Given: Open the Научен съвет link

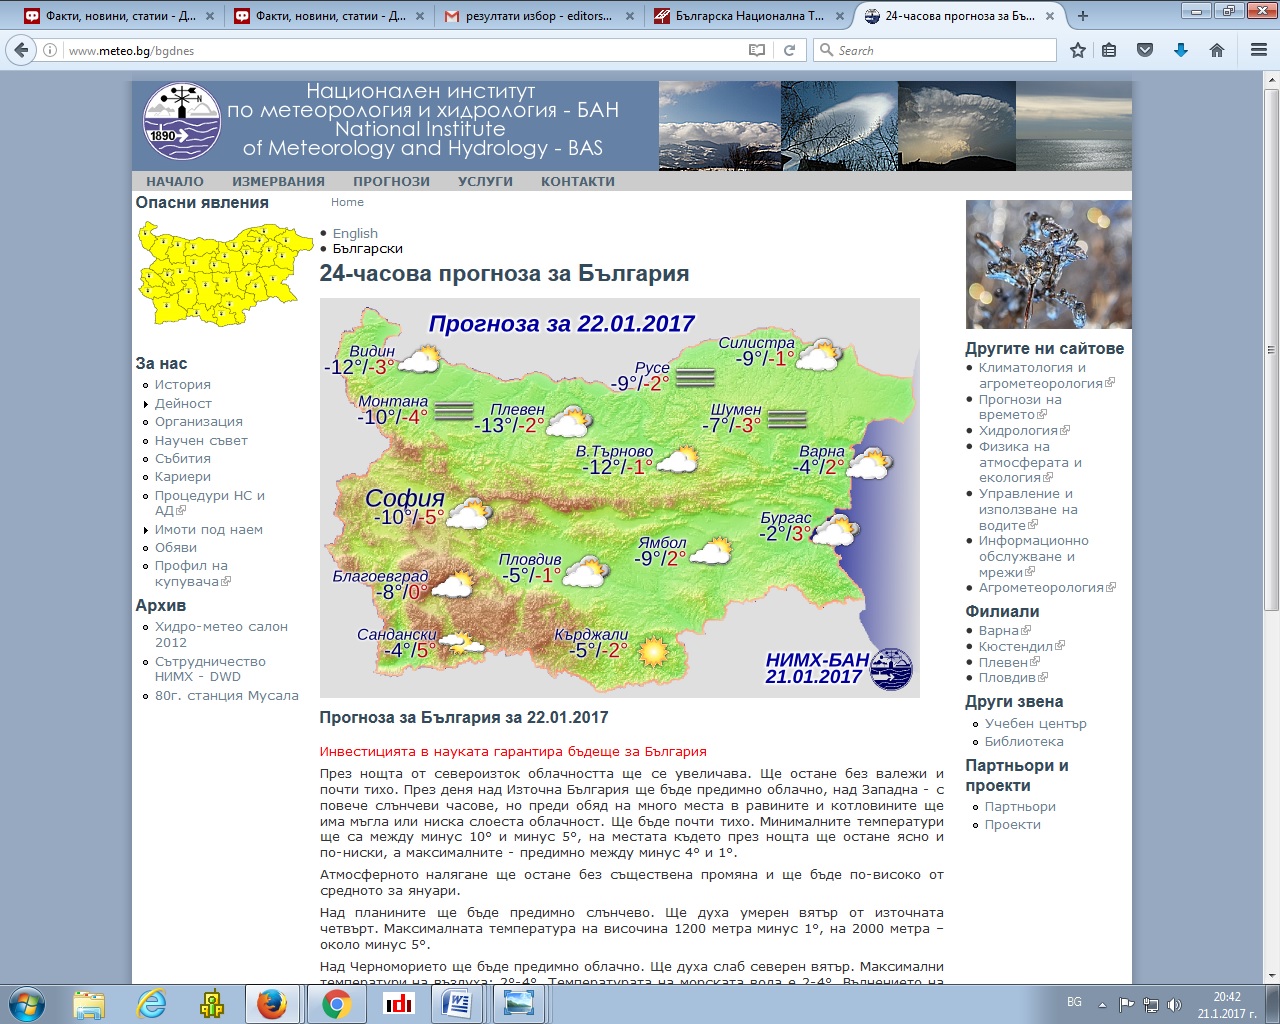Looking at the screenshot, I should point(201,441).
